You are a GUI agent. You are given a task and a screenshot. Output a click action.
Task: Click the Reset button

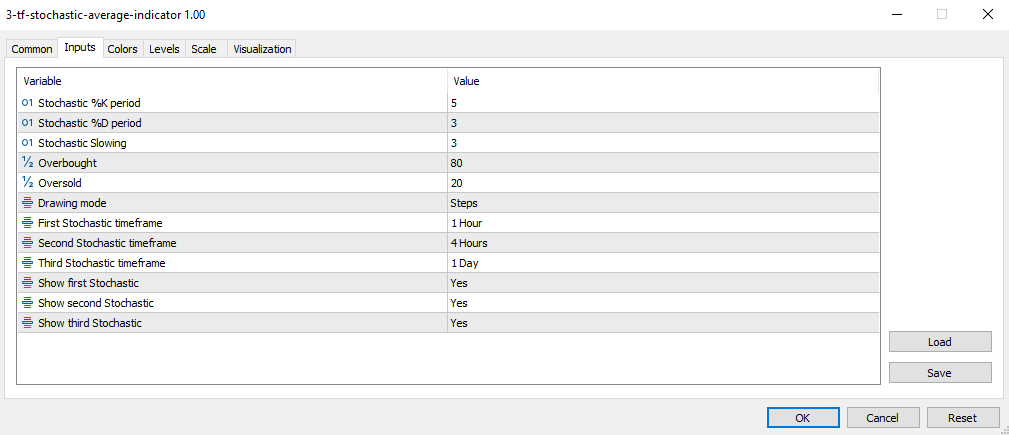pyautogui.click(x=962, y=418)
